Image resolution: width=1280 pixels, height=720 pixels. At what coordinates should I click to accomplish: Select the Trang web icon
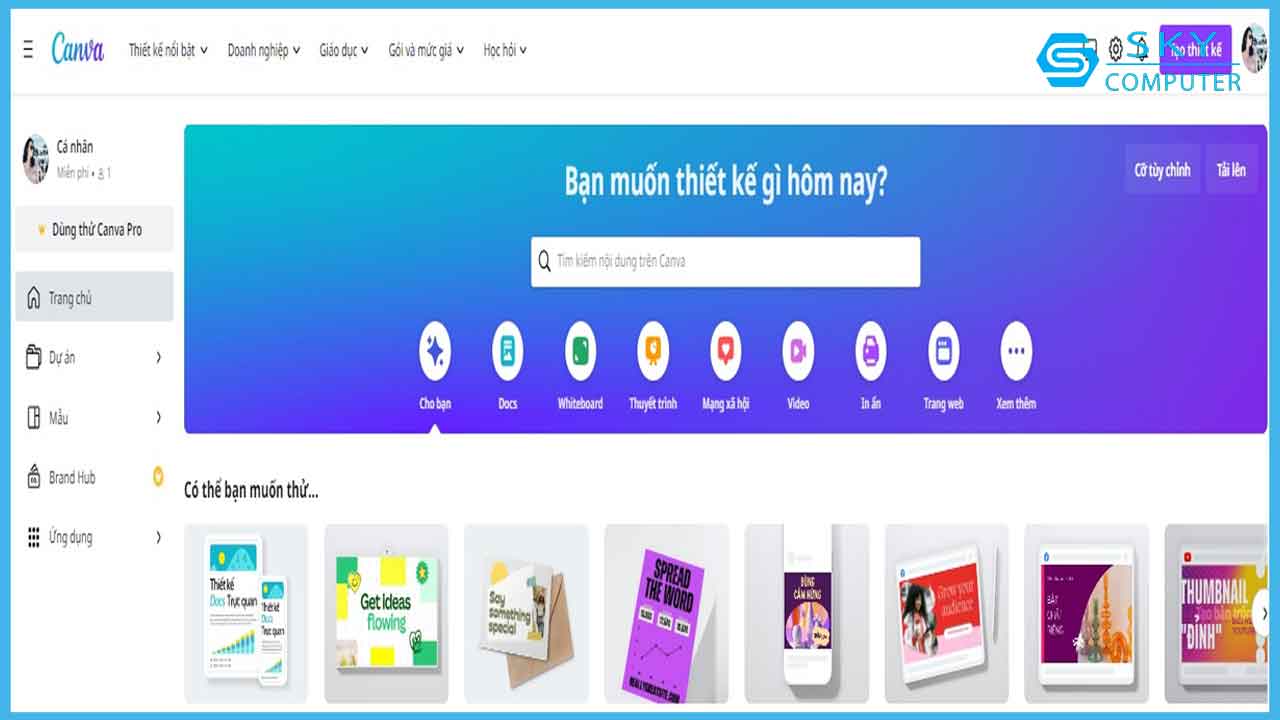pos(943,351)
